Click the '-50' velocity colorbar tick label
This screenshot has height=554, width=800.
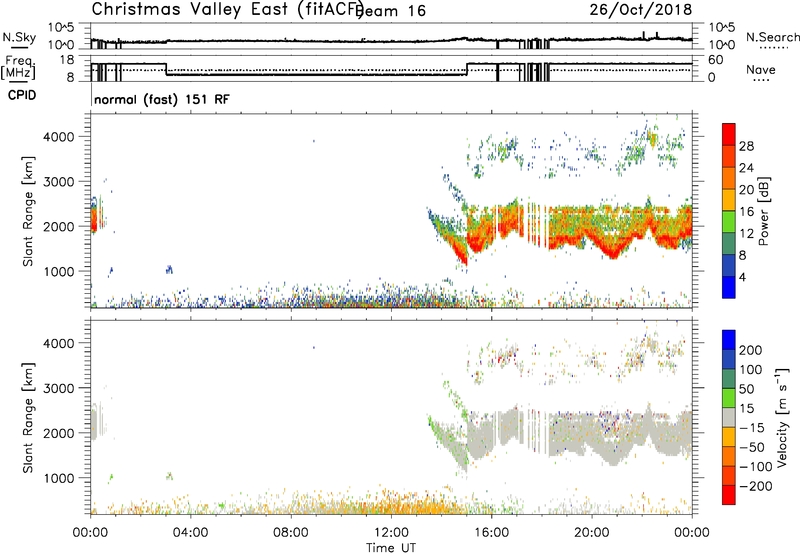point(752,447)
